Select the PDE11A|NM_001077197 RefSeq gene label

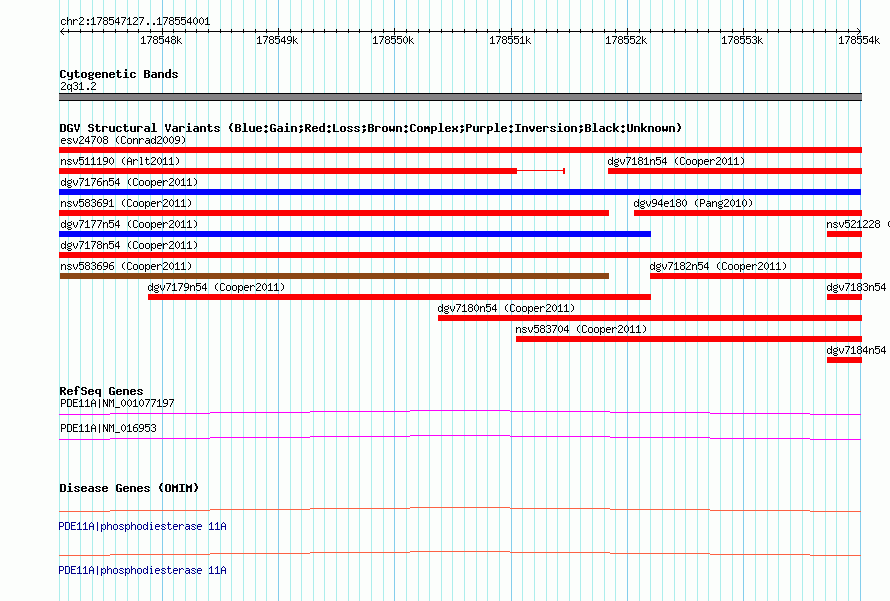(117, 404)
